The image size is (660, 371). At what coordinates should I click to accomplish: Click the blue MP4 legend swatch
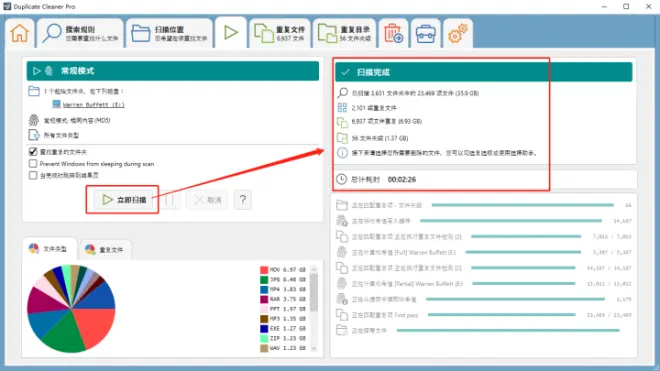point(264,289)
